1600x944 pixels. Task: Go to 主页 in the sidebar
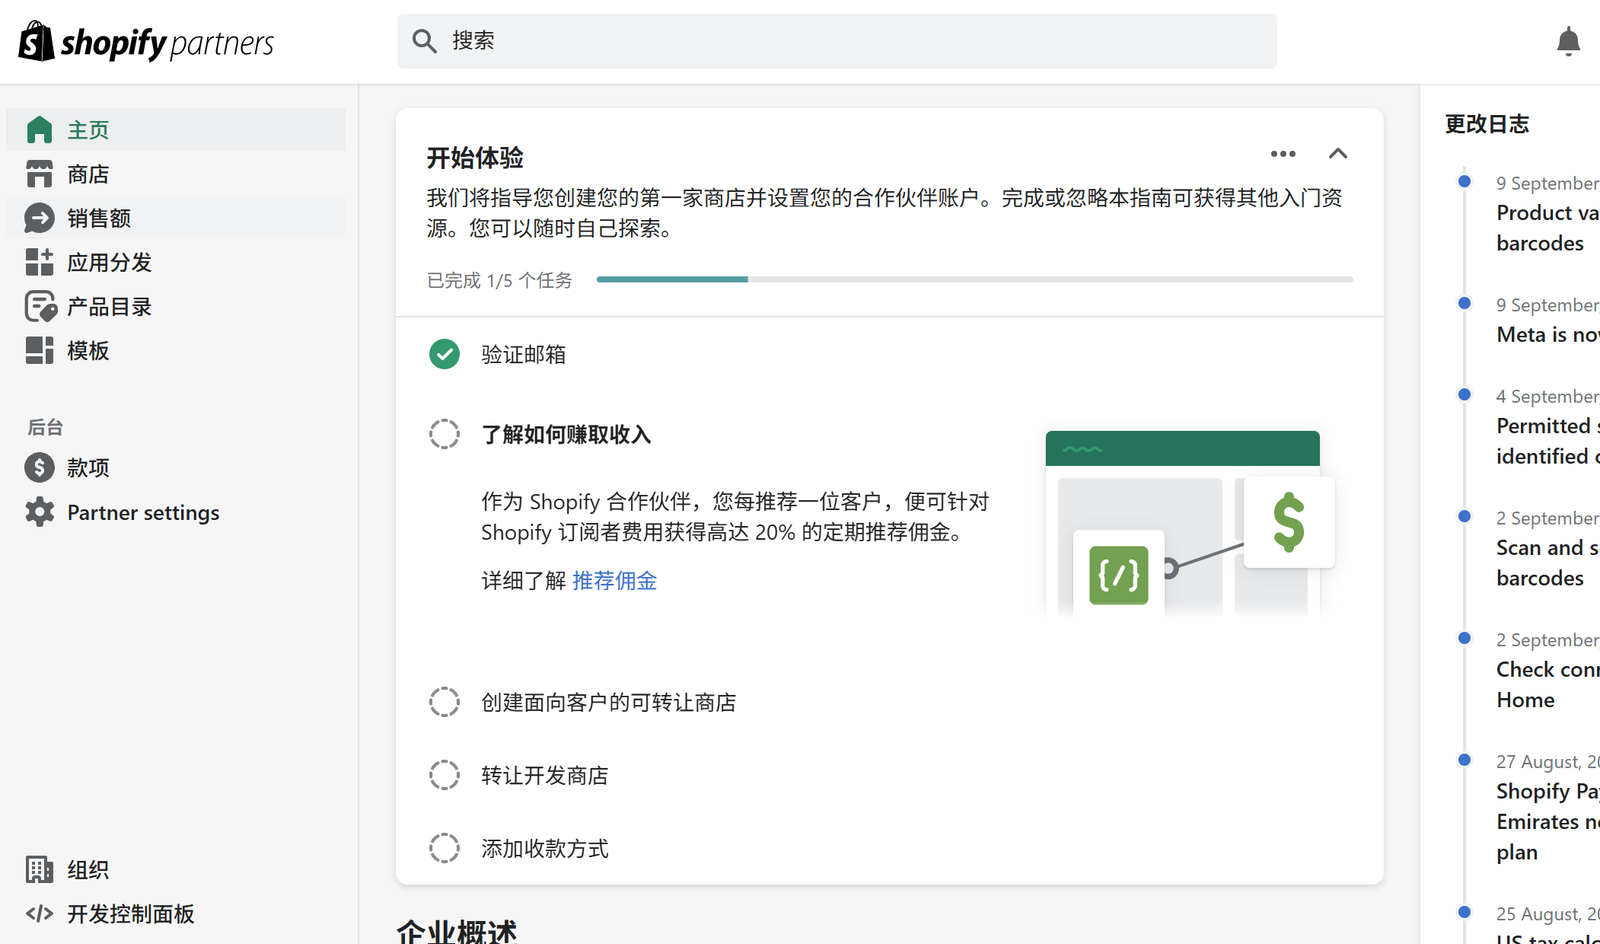pos(176,130)
